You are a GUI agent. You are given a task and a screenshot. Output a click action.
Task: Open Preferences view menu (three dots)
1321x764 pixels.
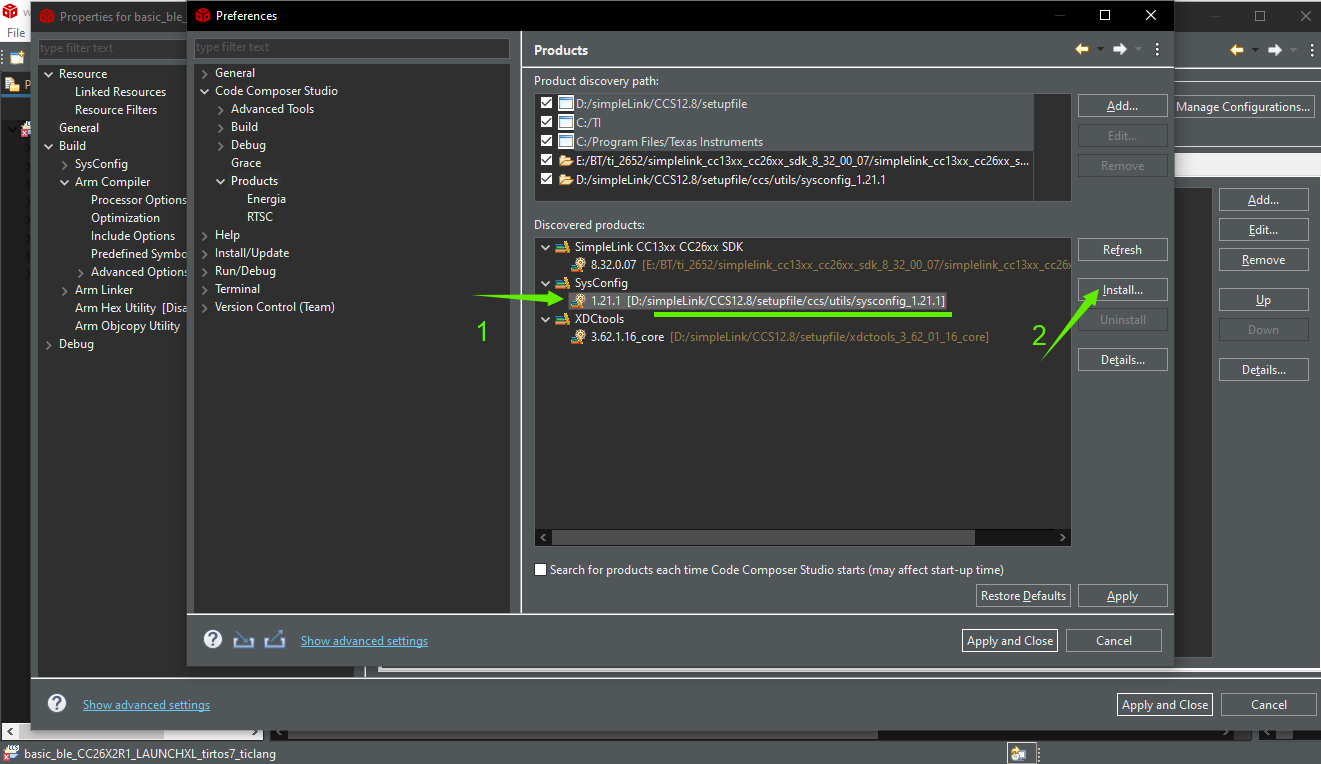pos(1157,49)
